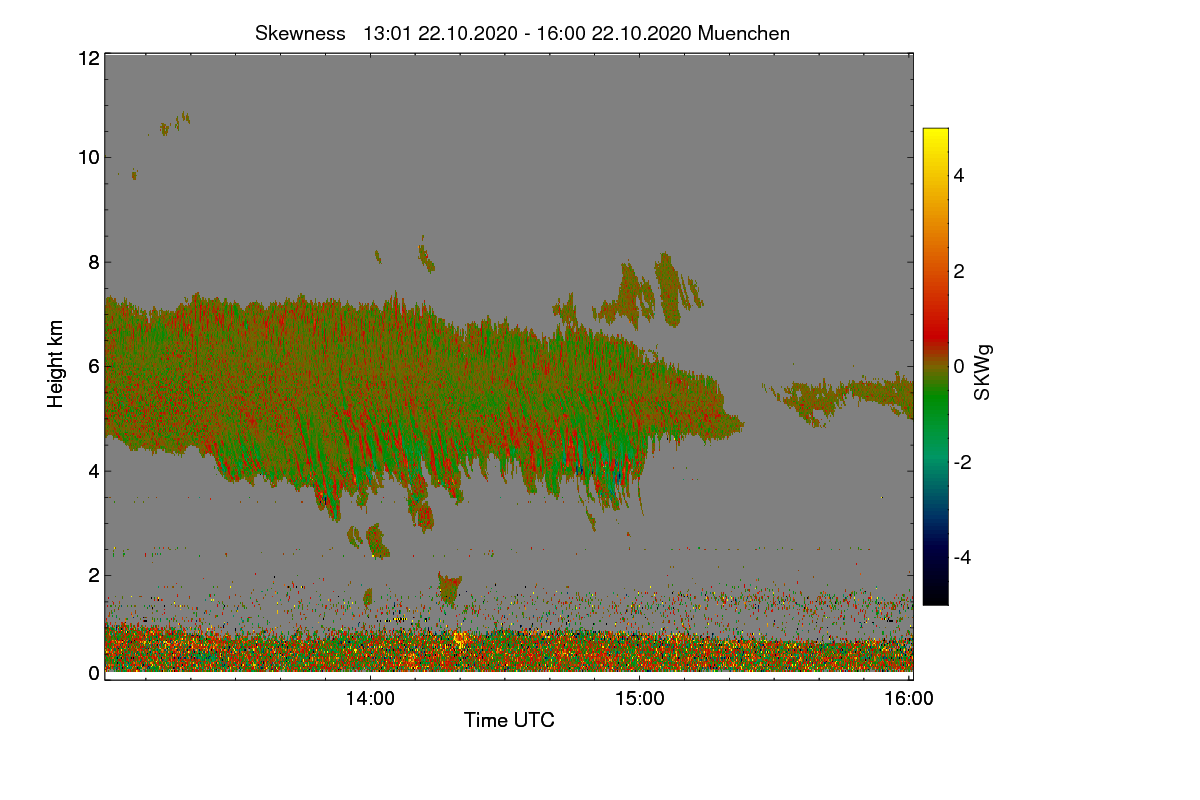Click the 6 height axis tick label
The image size is (1200, 800).
(x=94, y=366)
